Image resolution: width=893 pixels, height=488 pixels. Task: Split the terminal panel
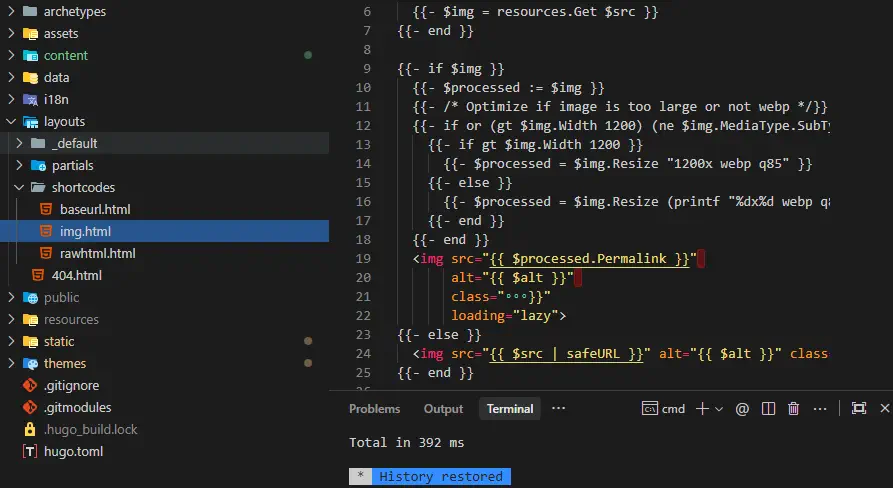[x=768, y=409]
